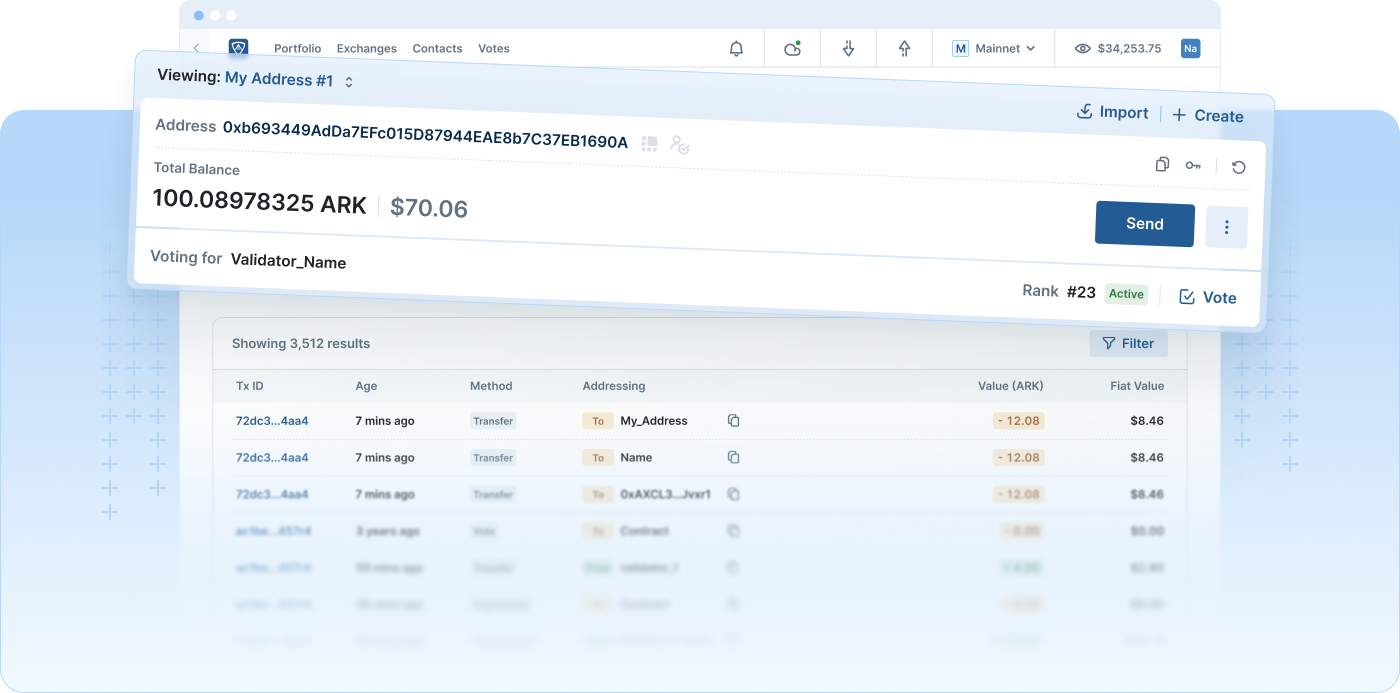Toggle the server status cloud icon
The height and width of the screenshot is (693, 1400).
coord(792,48)
